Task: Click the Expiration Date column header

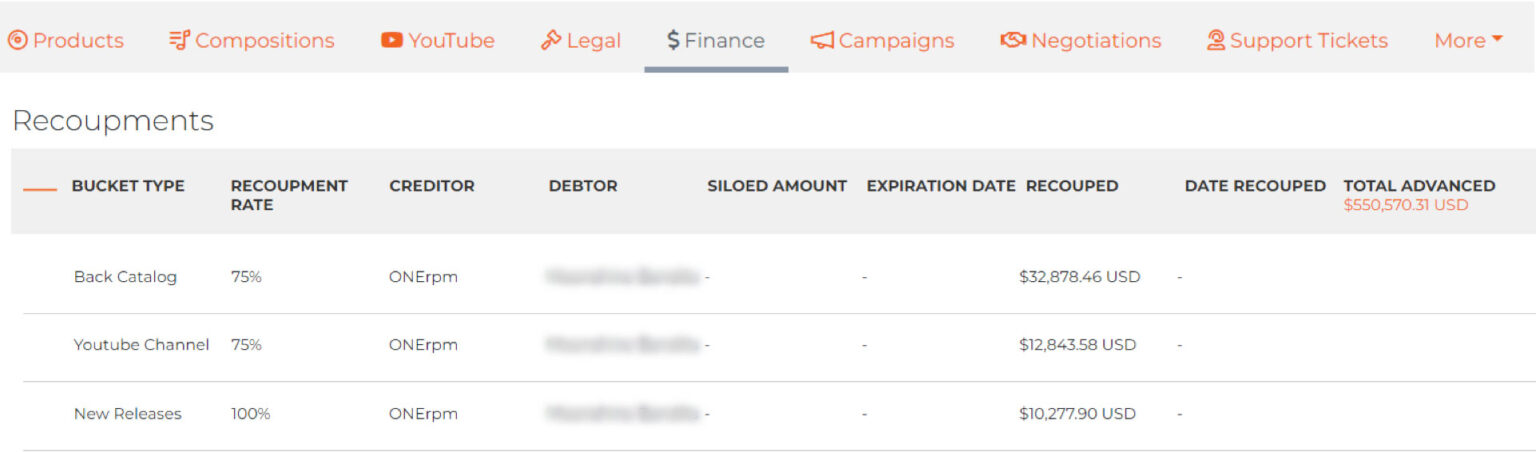Action: tap(940, 186)
